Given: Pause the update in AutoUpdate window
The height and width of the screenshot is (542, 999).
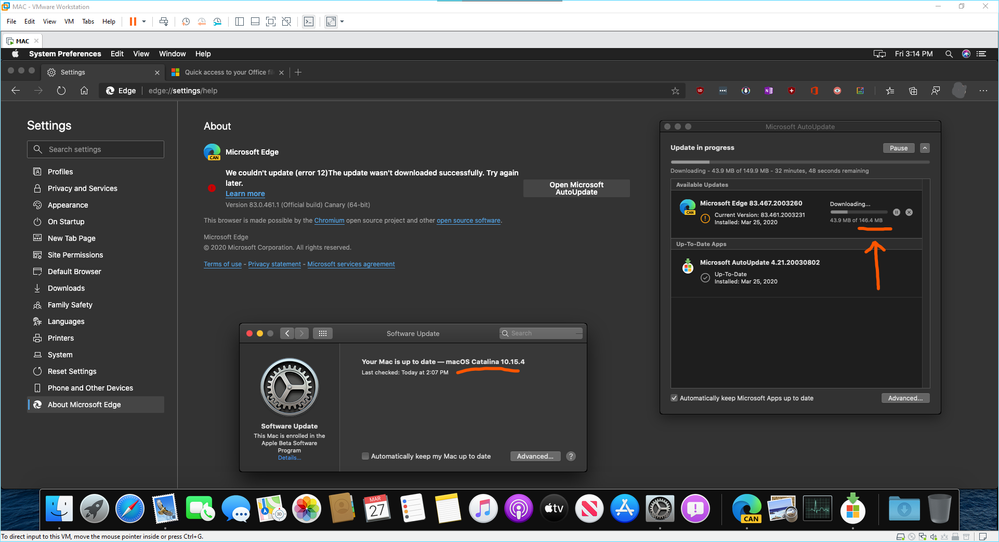Looking at the screenshot, I should point(898,148).
